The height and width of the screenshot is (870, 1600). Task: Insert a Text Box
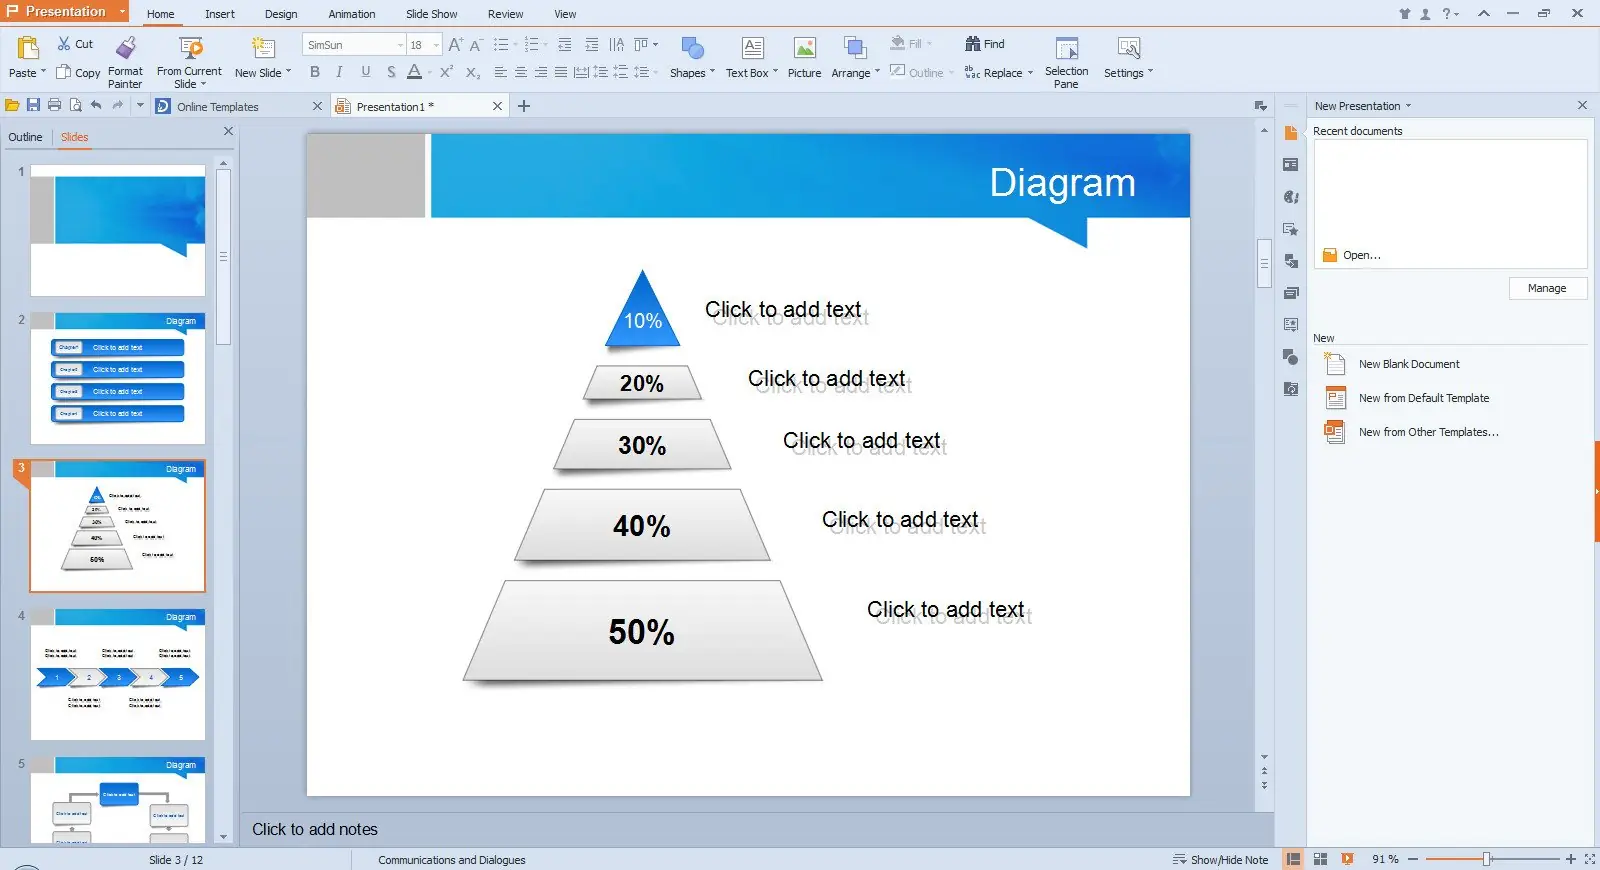click(x=752, y=58)
